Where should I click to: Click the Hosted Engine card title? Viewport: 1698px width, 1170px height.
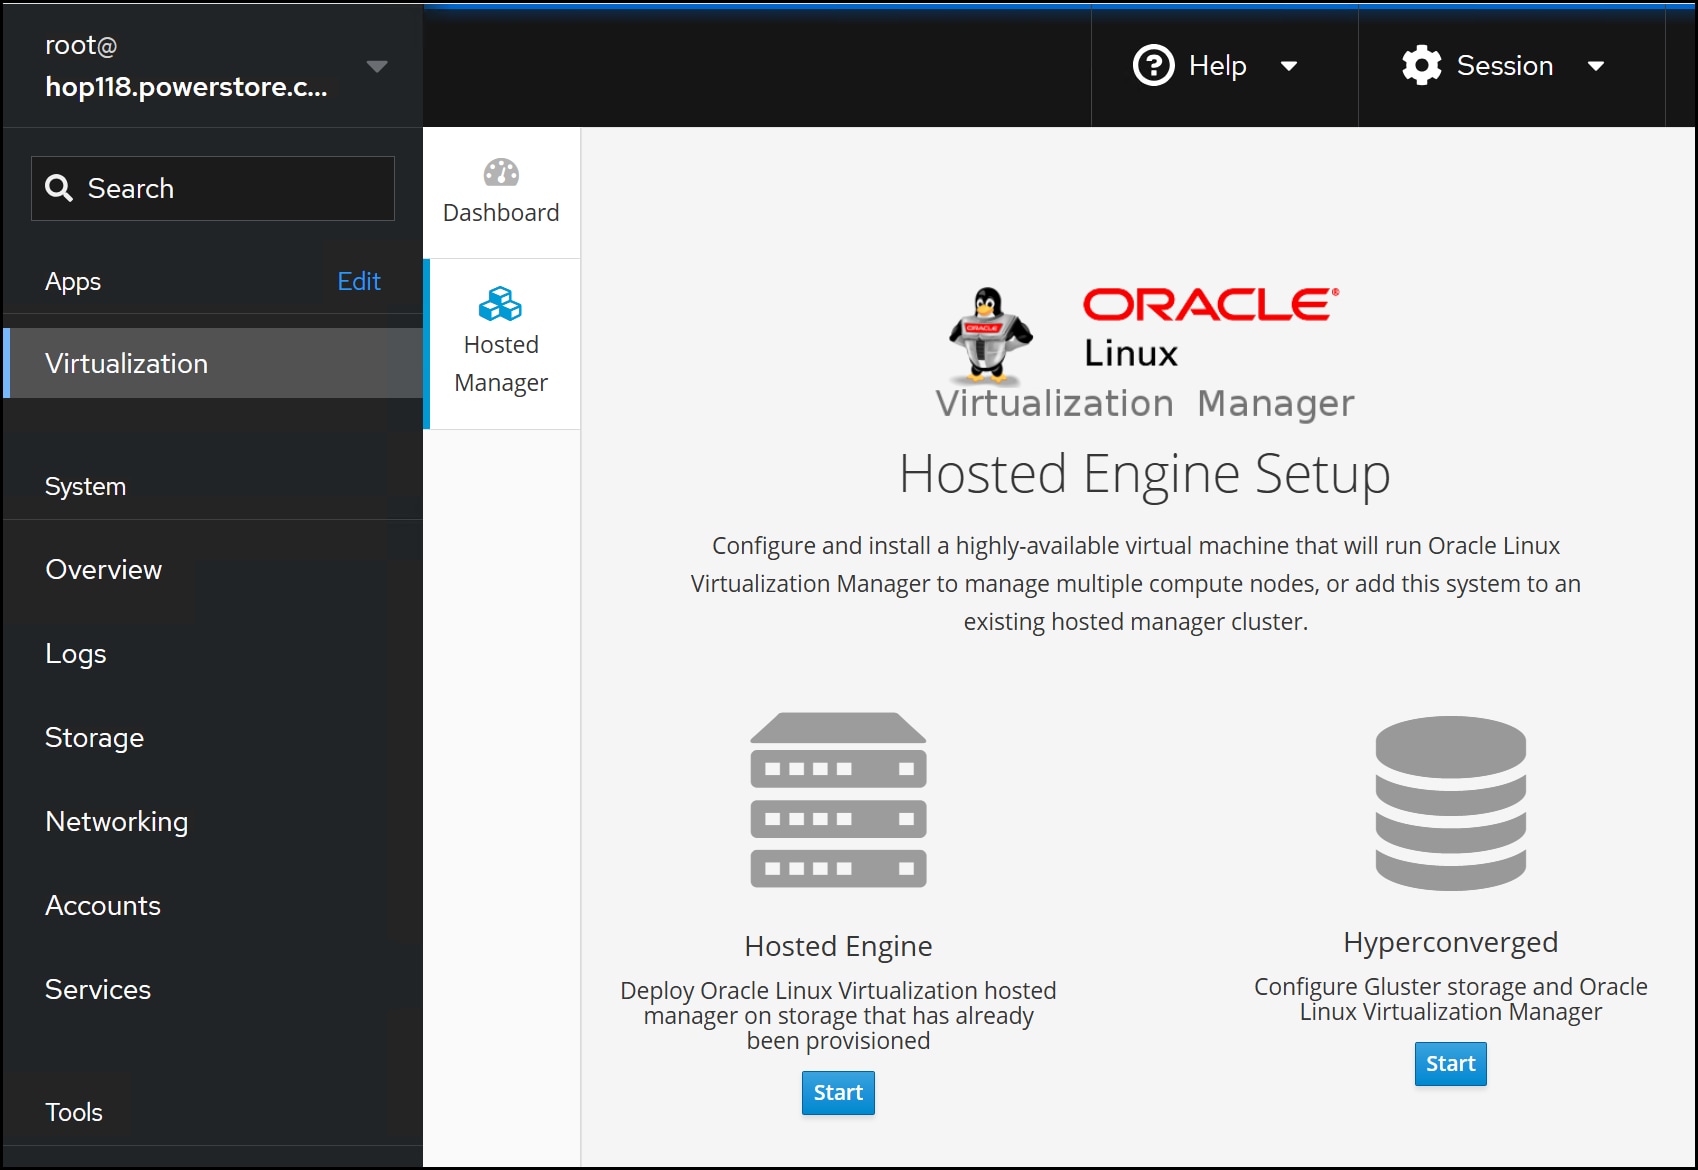coord(838,946)
